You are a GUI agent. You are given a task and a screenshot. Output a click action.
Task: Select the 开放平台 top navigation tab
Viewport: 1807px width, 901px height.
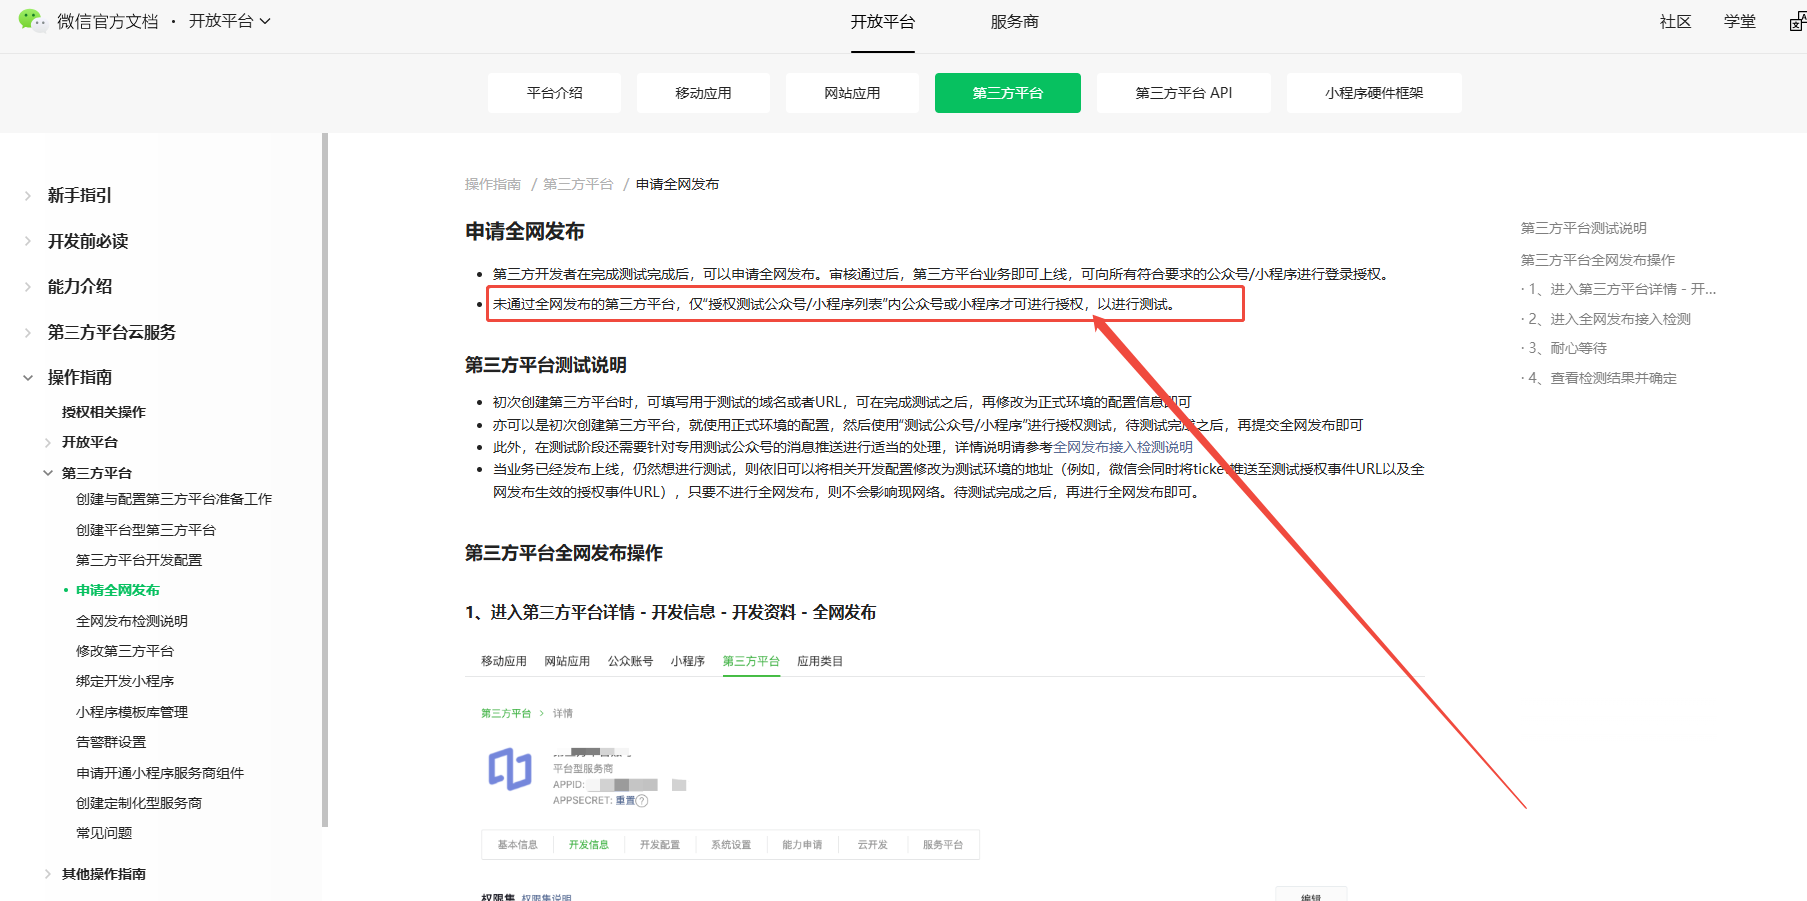[882, 22]
